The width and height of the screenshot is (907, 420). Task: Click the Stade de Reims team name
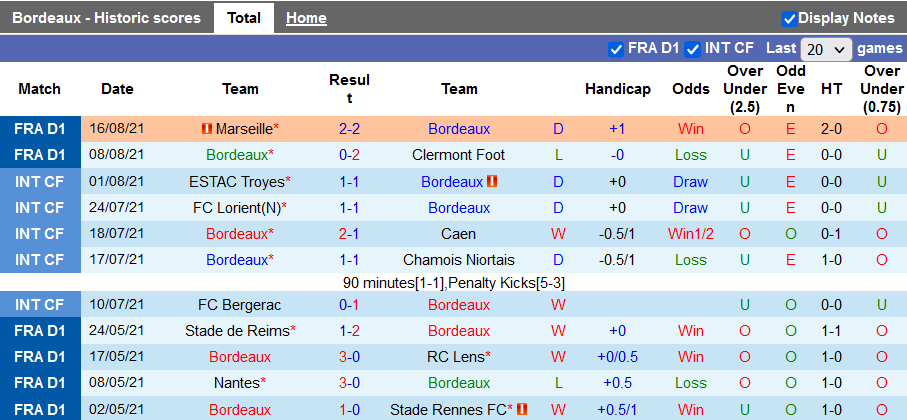[x=237, y=331]
